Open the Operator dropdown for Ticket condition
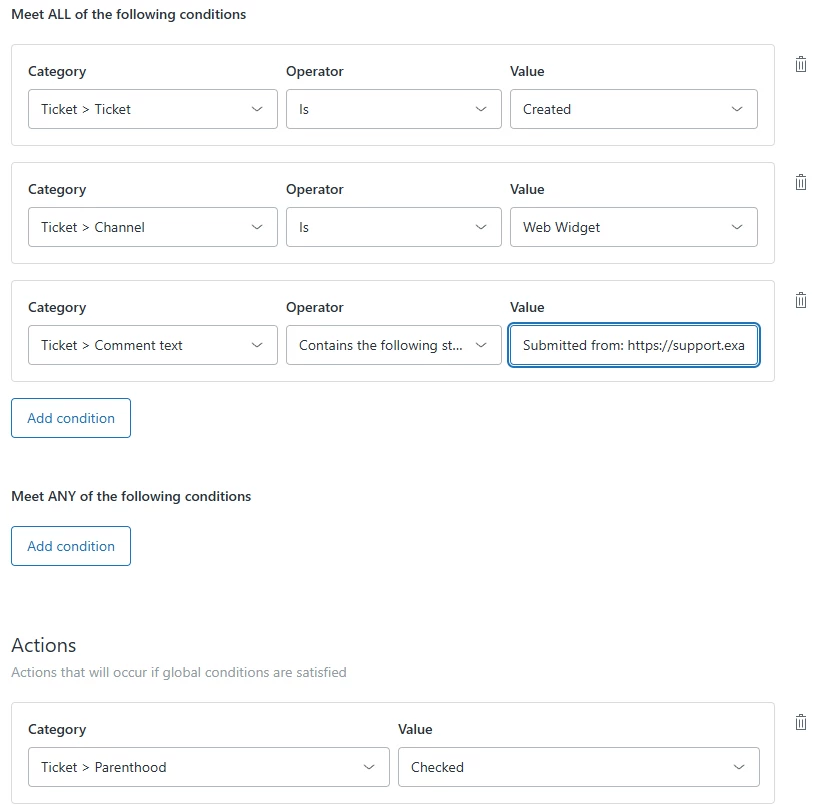The height and width of the screenshot is (810, 826). [x=393, y=109]
